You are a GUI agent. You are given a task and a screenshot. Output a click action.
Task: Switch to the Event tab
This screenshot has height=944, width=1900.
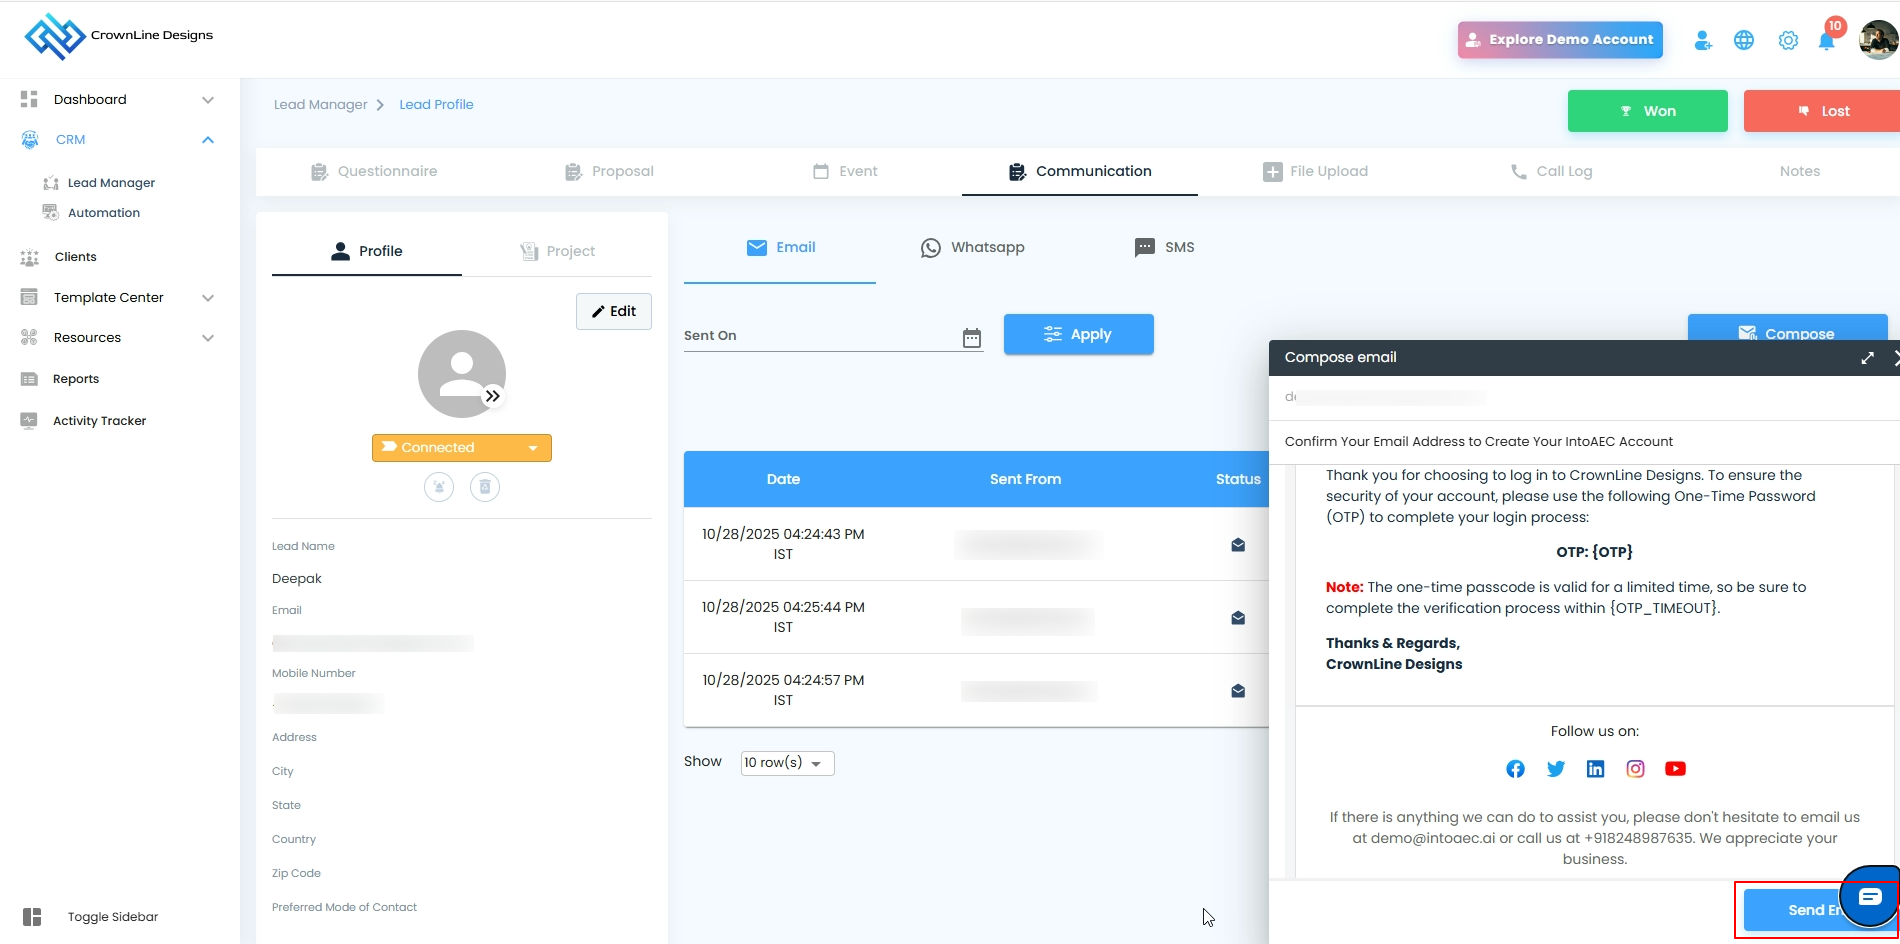click(x=845, y=172)
